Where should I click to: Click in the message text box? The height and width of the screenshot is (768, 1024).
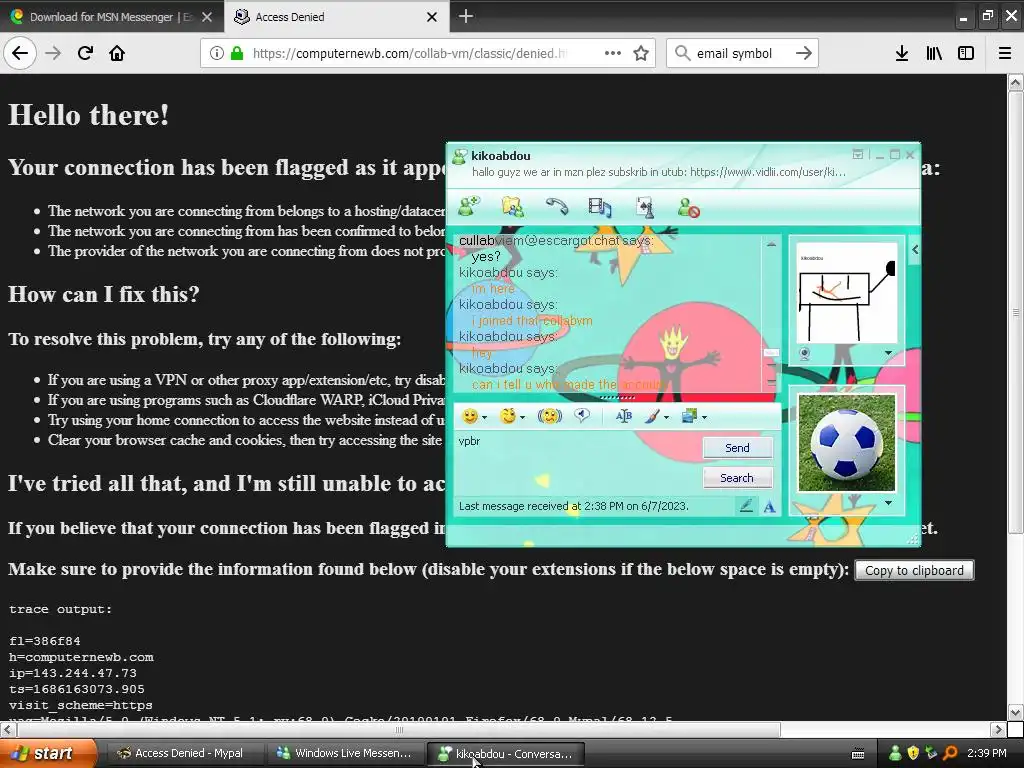[x=577, y=464]
